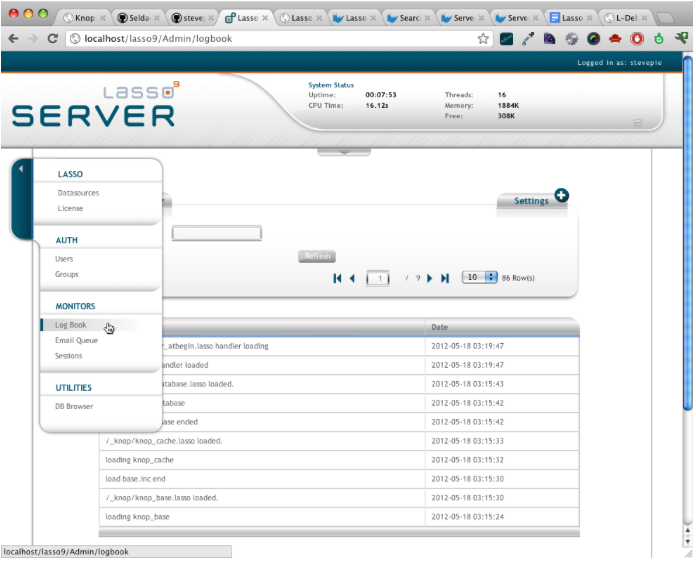This screenshot has height=571, width=696.
Task: Go to first page of log
Action: [338, 278]
